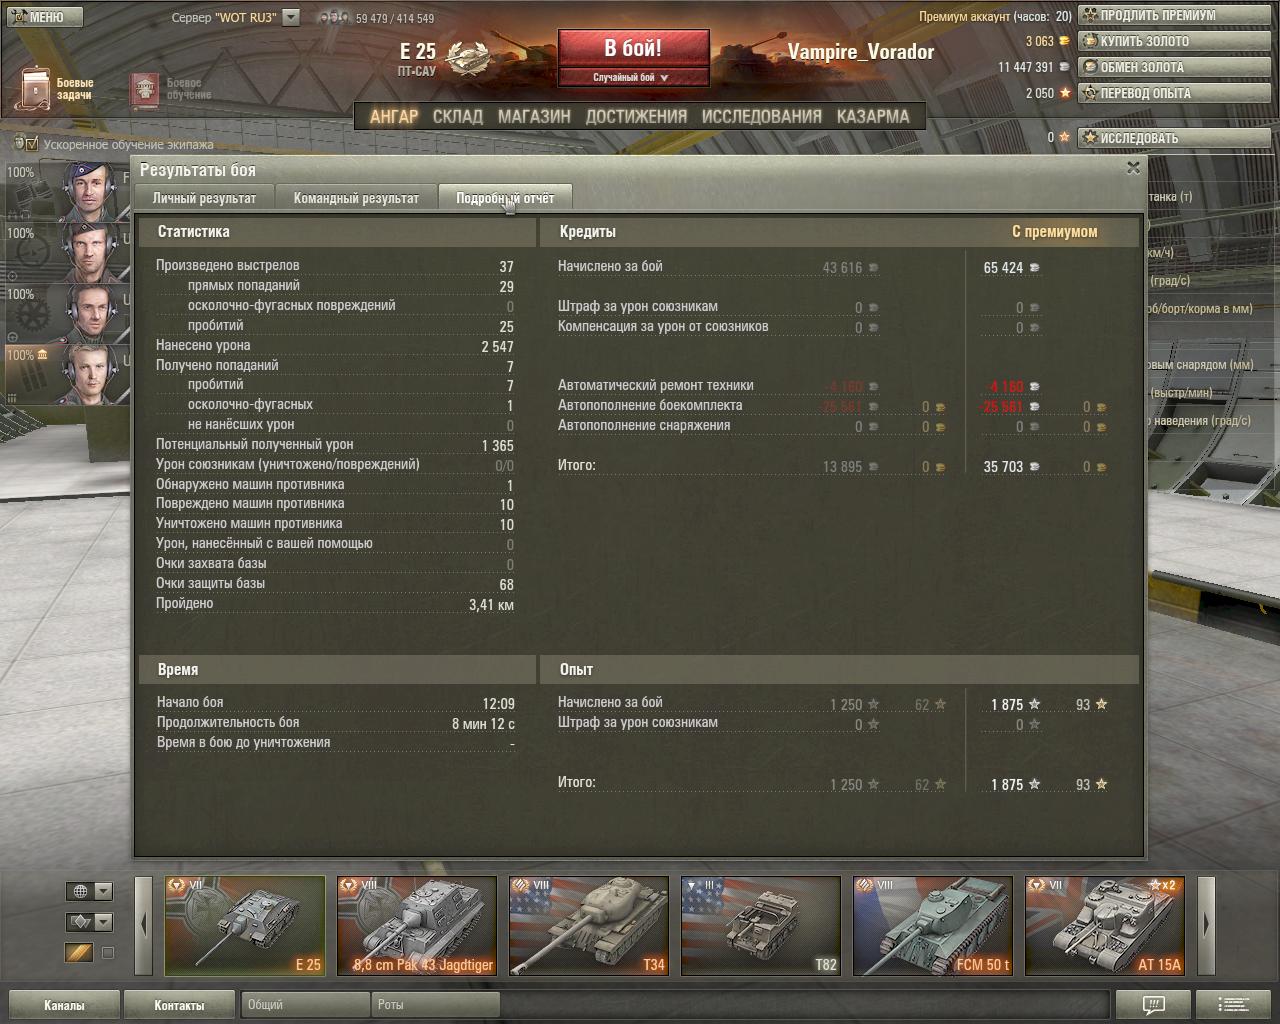The width and height of the screenshot is (1280, 1024).
Task: Open the СКЛАД section
Action: click(x=457, y=116)
